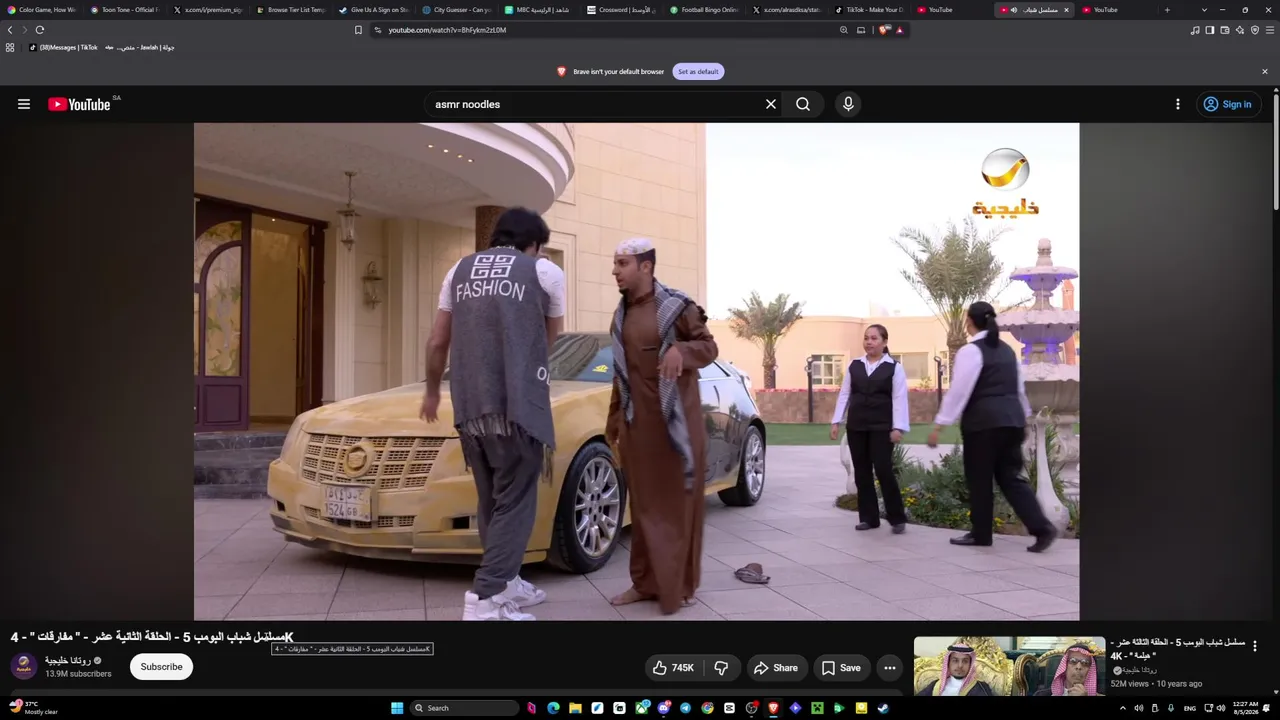
Task: Open the zoom magnifier in address bar
Action: (x=844, y=30)
